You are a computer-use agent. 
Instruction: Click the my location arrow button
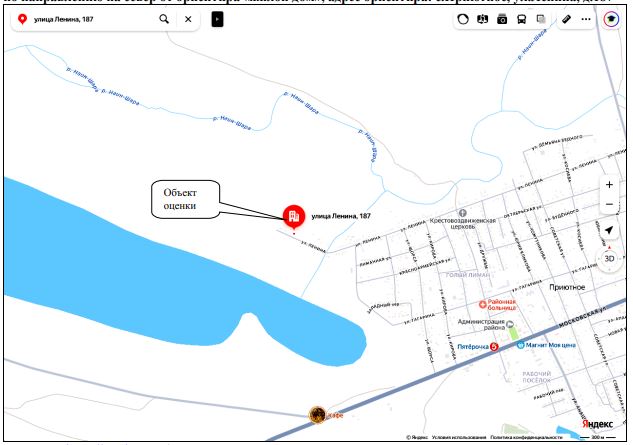pyautogui.click(x=609, y=230)
